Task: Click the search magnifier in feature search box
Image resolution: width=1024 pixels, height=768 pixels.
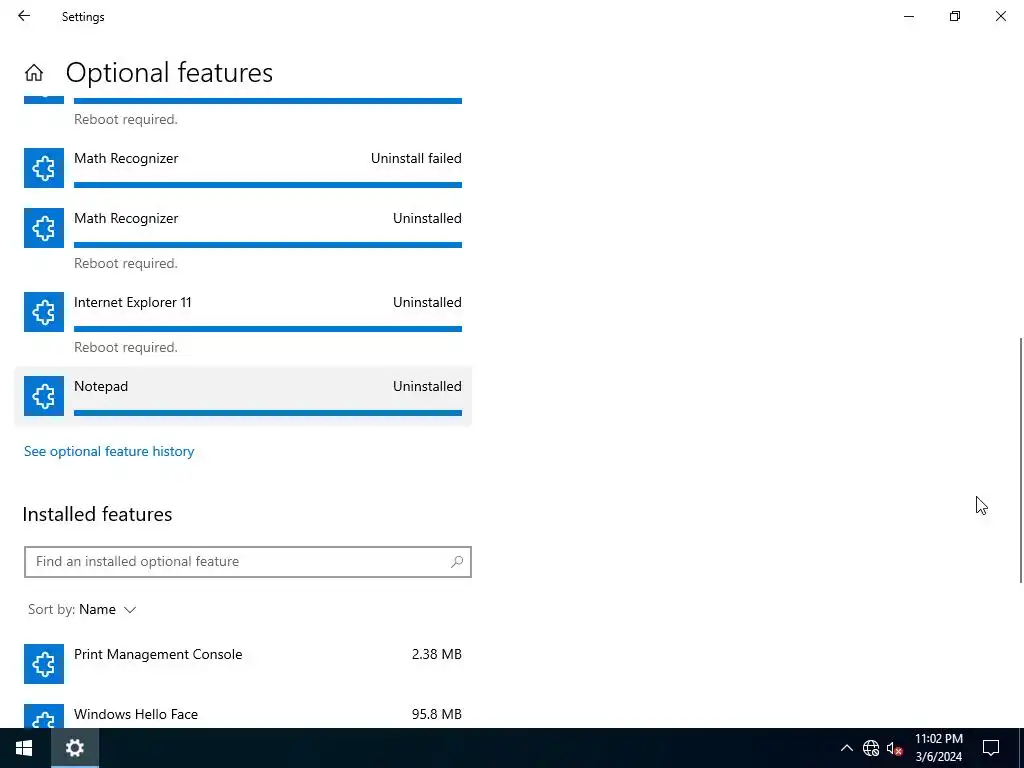Action: [456, 562]
